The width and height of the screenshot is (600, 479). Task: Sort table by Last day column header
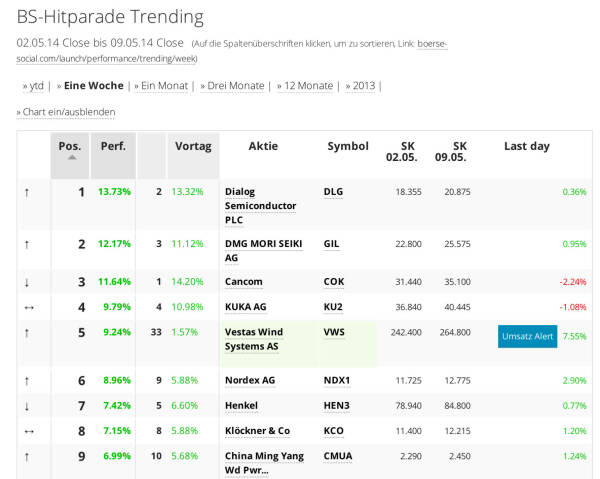point(526,146)
